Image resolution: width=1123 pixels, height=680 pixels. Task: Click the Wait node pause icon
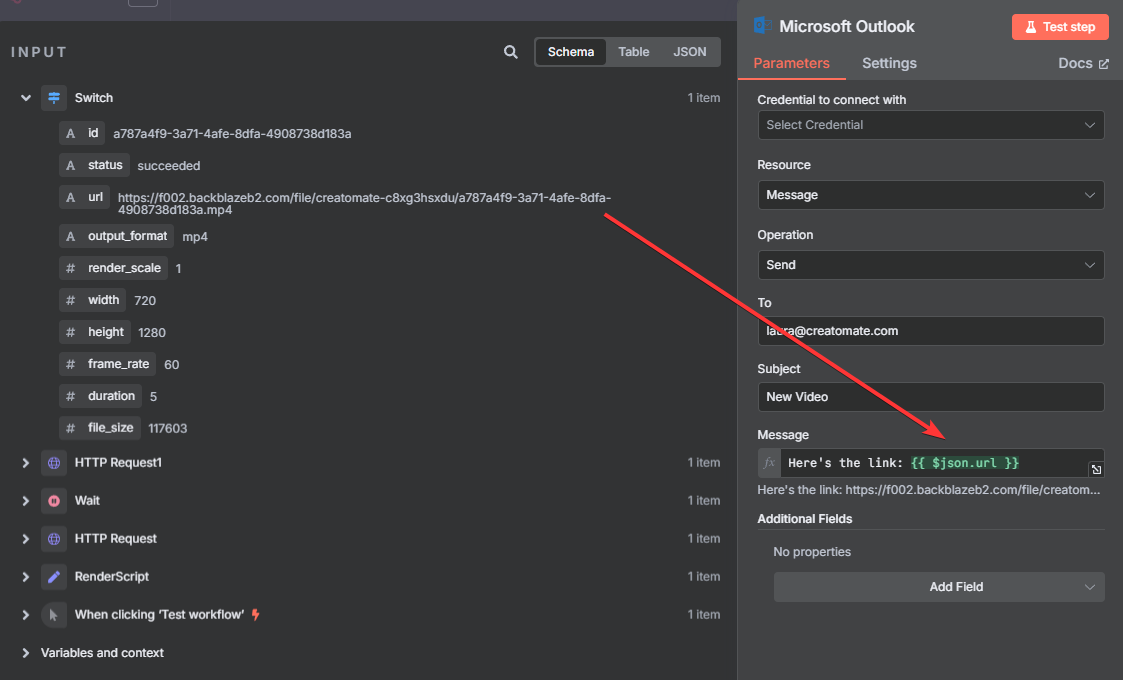54,501
